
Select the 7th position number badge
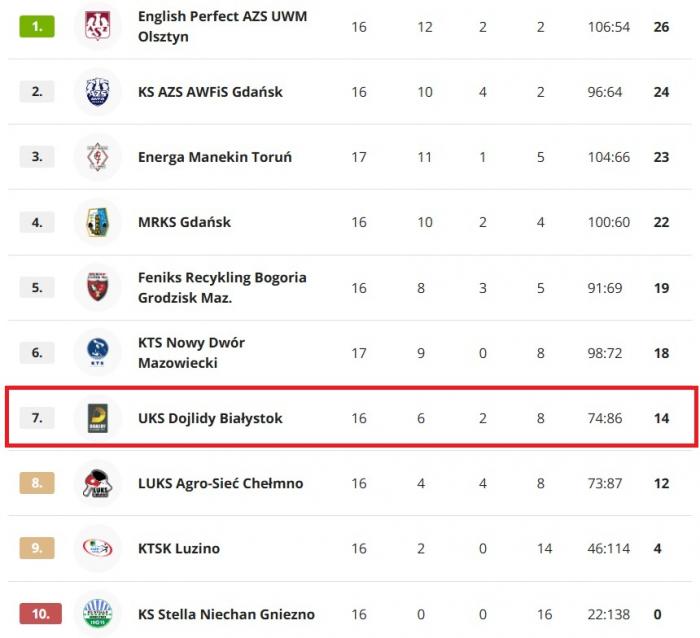[x=37, y=418]
